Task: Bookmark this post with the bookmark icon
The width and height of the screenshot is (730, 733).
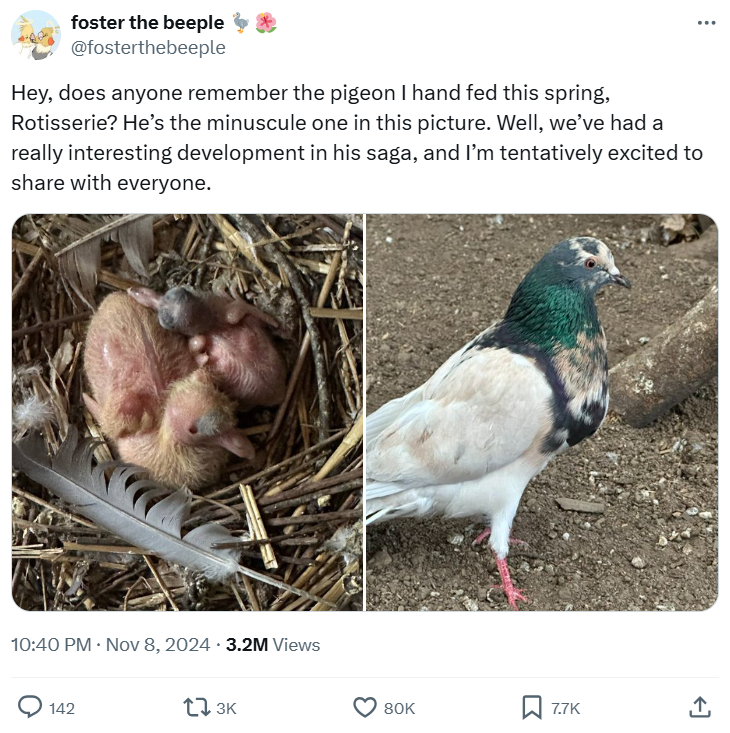Action: coord(532,707)
